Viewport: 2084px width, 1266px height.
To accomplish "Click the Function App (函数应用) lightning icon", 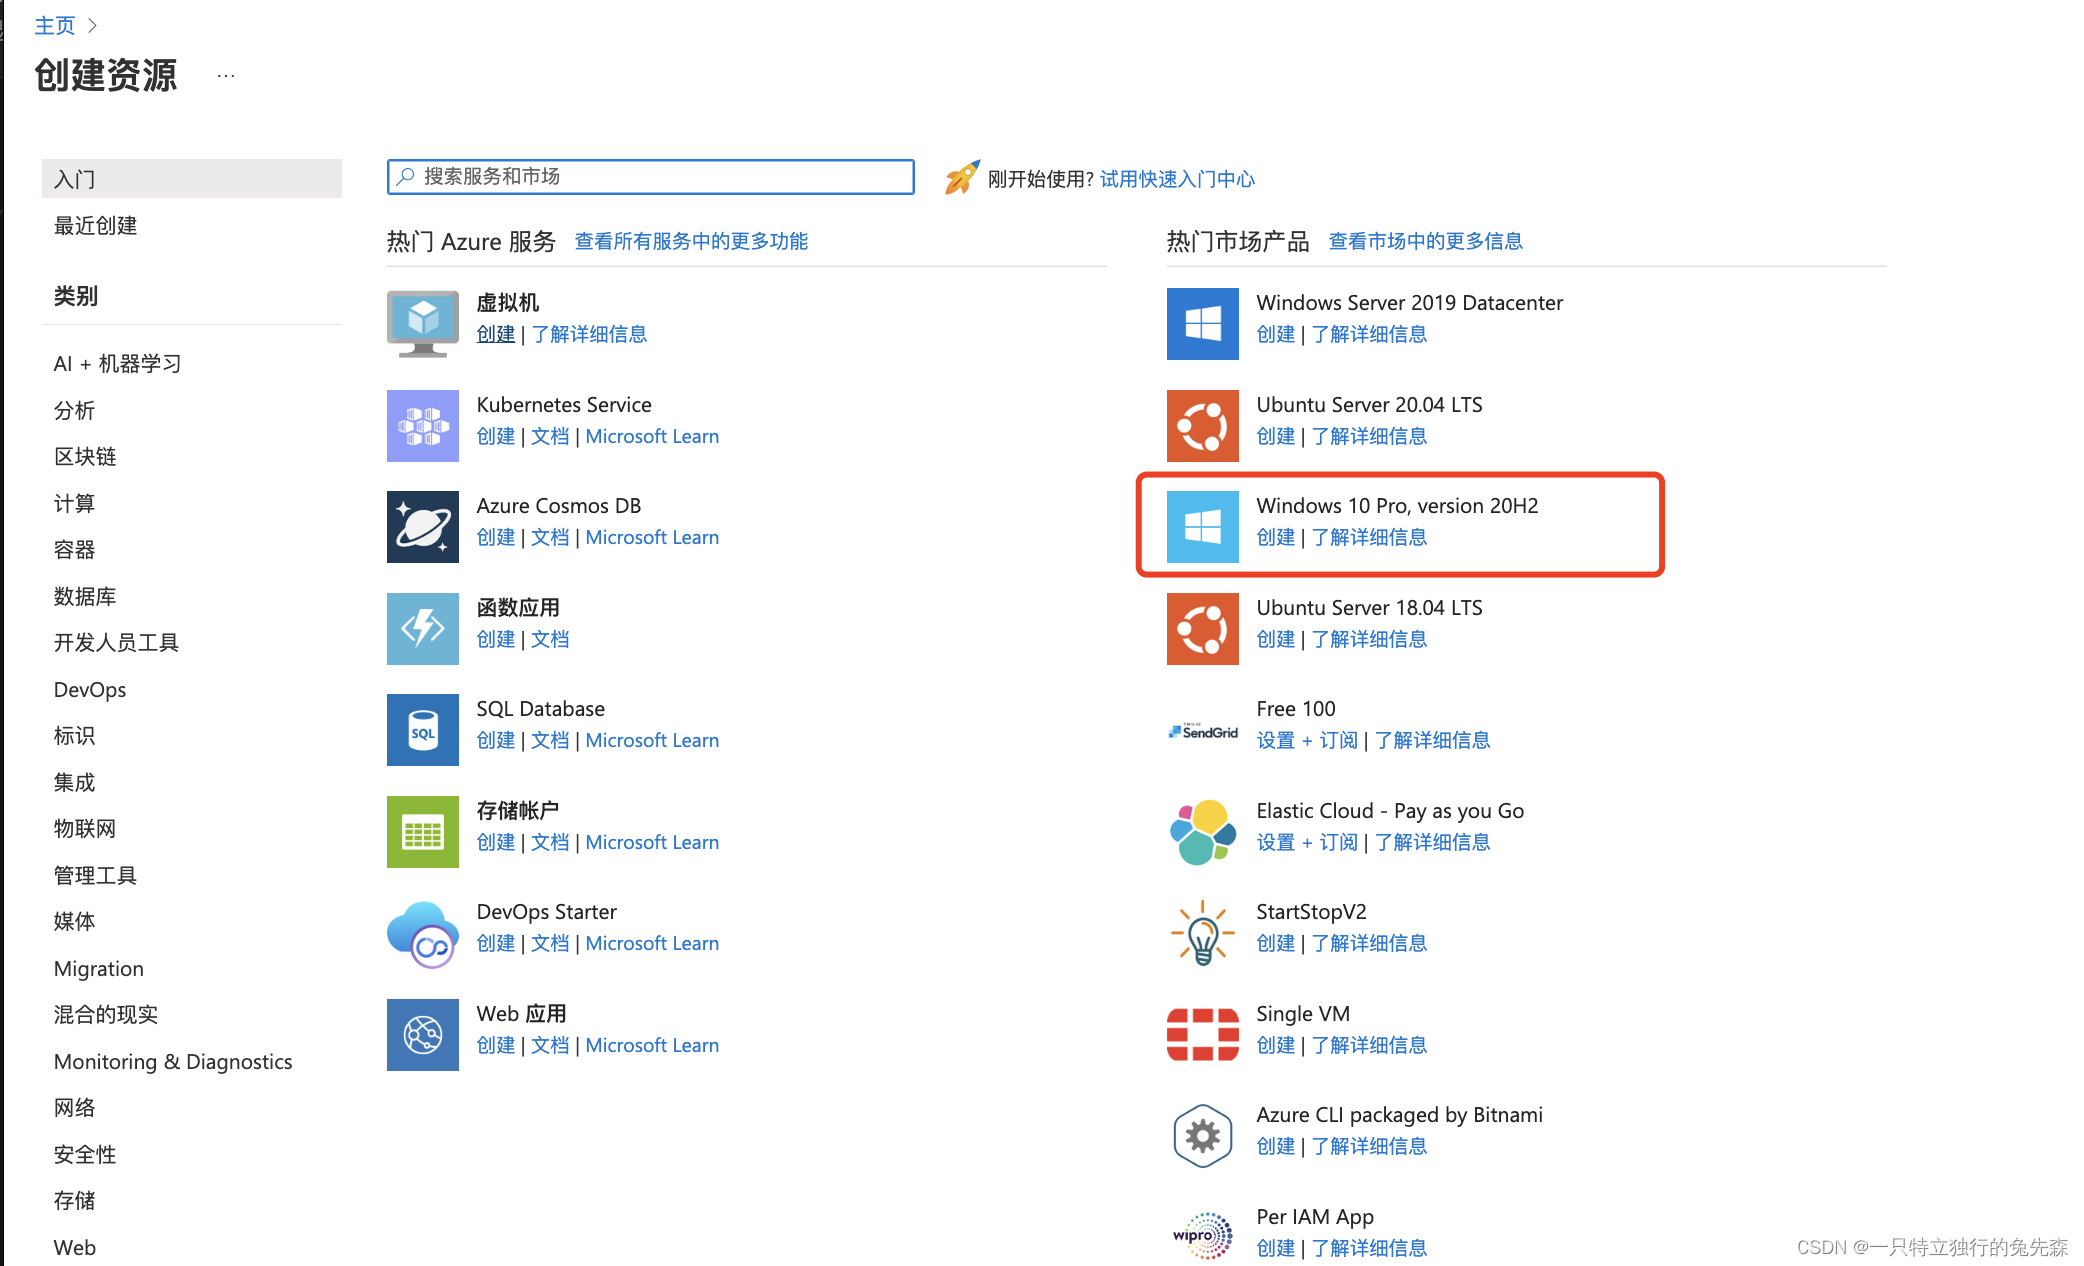I will (x=422, y=628).
